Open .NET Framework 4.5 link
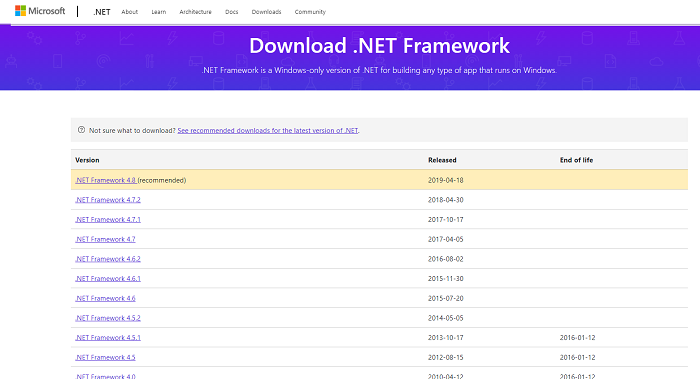The image size is (700, 379). [105, 357]
